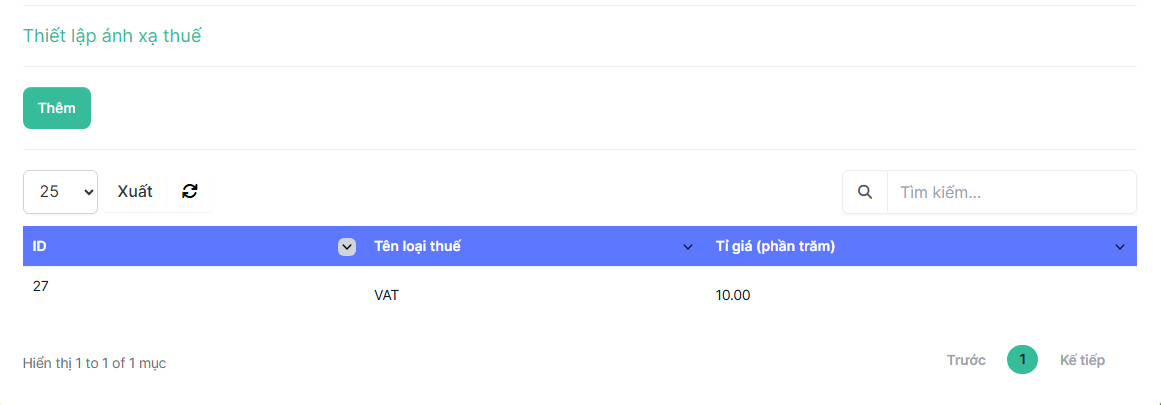The width and height of the screenshot is (1161, 405).
Task: Expand the Tỉ giá (phần trăm) column chevron
Action: tap(1120, 247)
